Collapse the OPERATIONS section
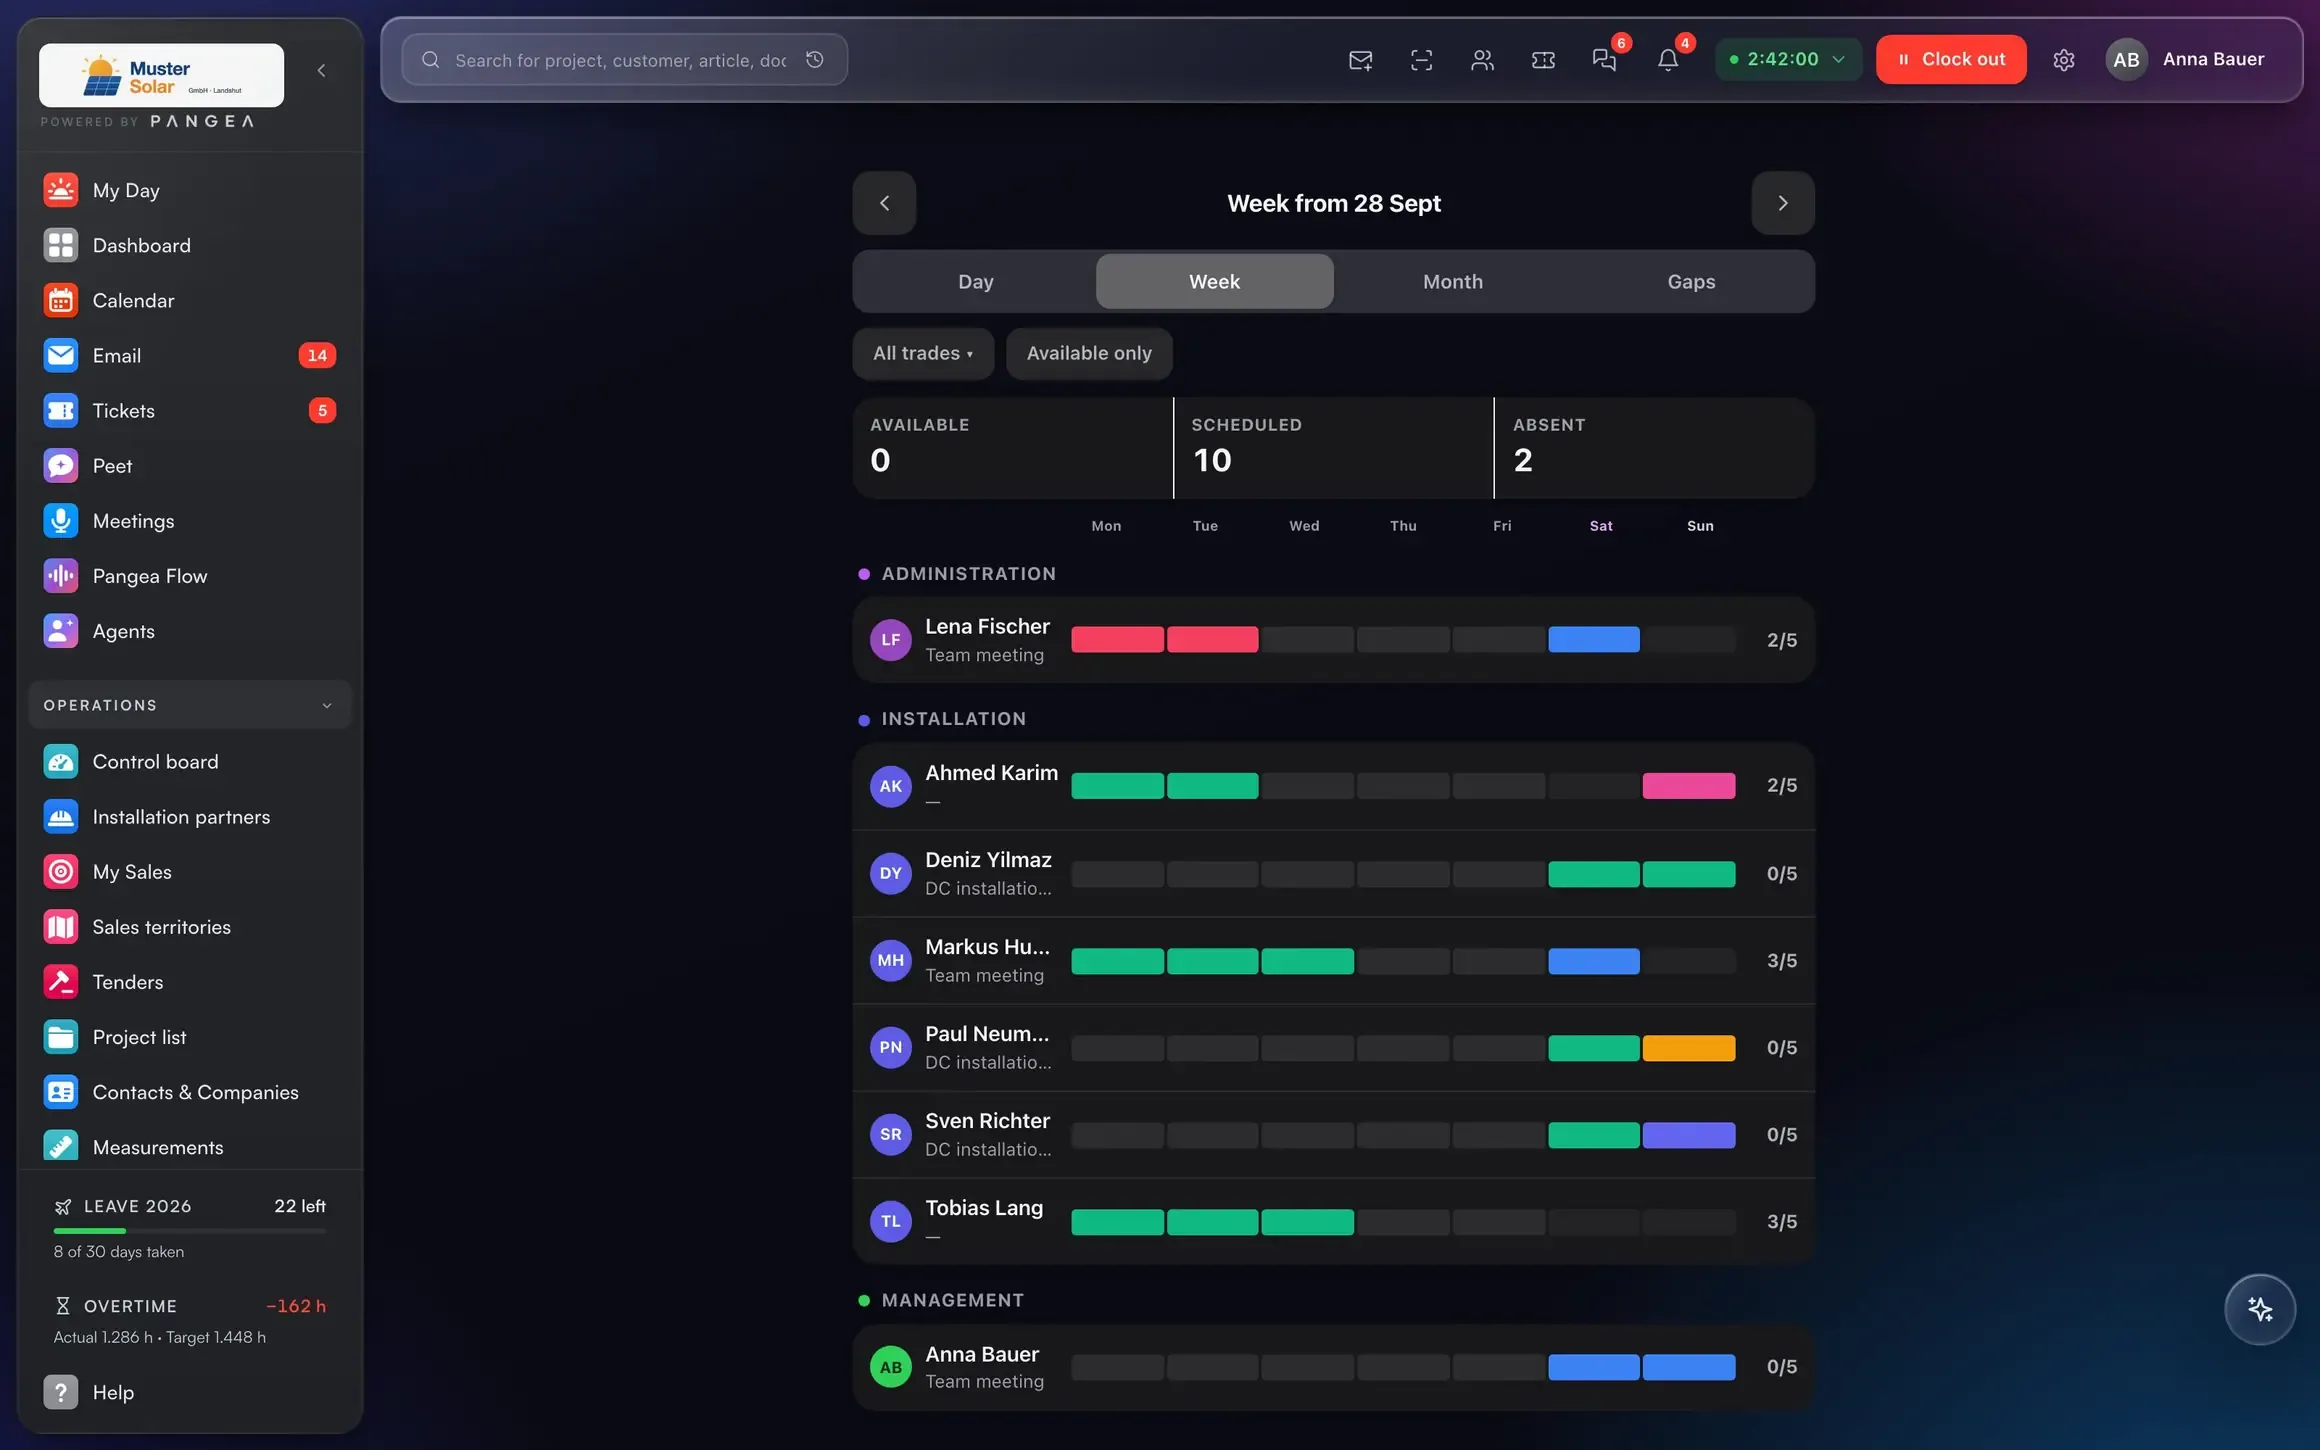The height and width of the screenshot is (1450, 2320). point(190,705)
